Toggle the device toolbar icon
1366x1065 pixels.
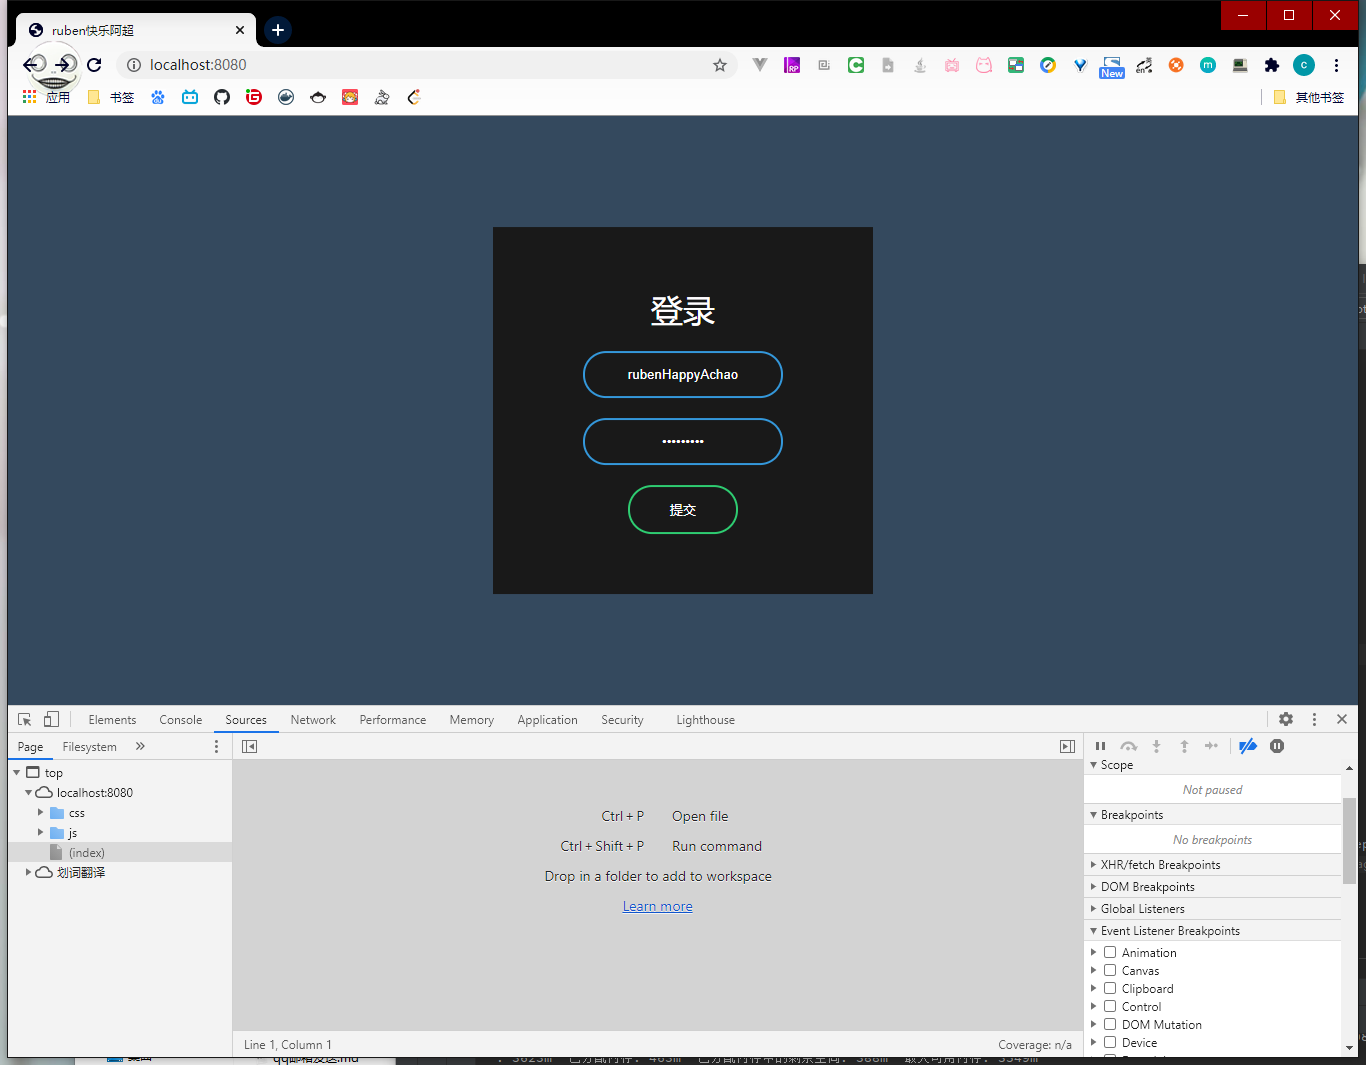point(51,719)
